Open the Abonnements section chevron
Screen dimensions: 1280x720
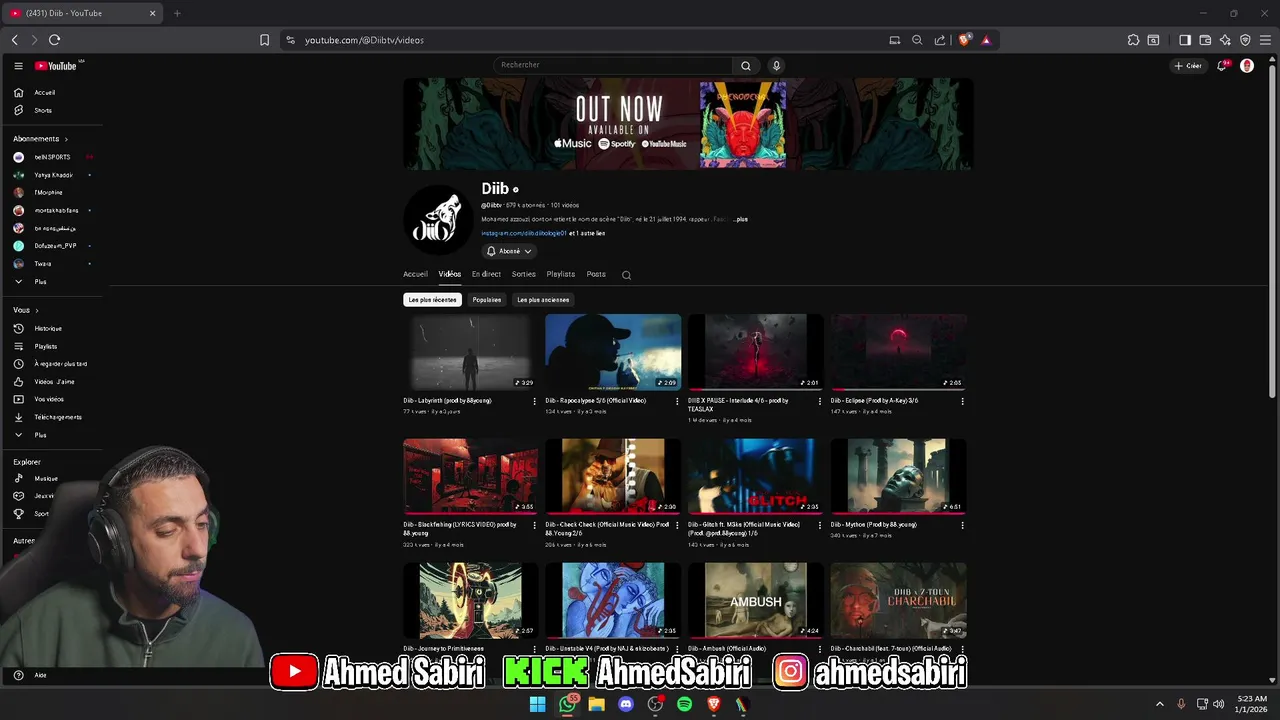click(66, 139)
